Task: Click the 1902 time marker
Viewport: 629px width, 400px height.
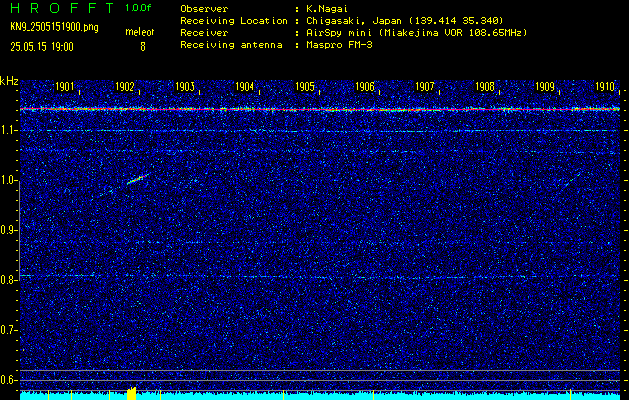Action: [124, 87]
